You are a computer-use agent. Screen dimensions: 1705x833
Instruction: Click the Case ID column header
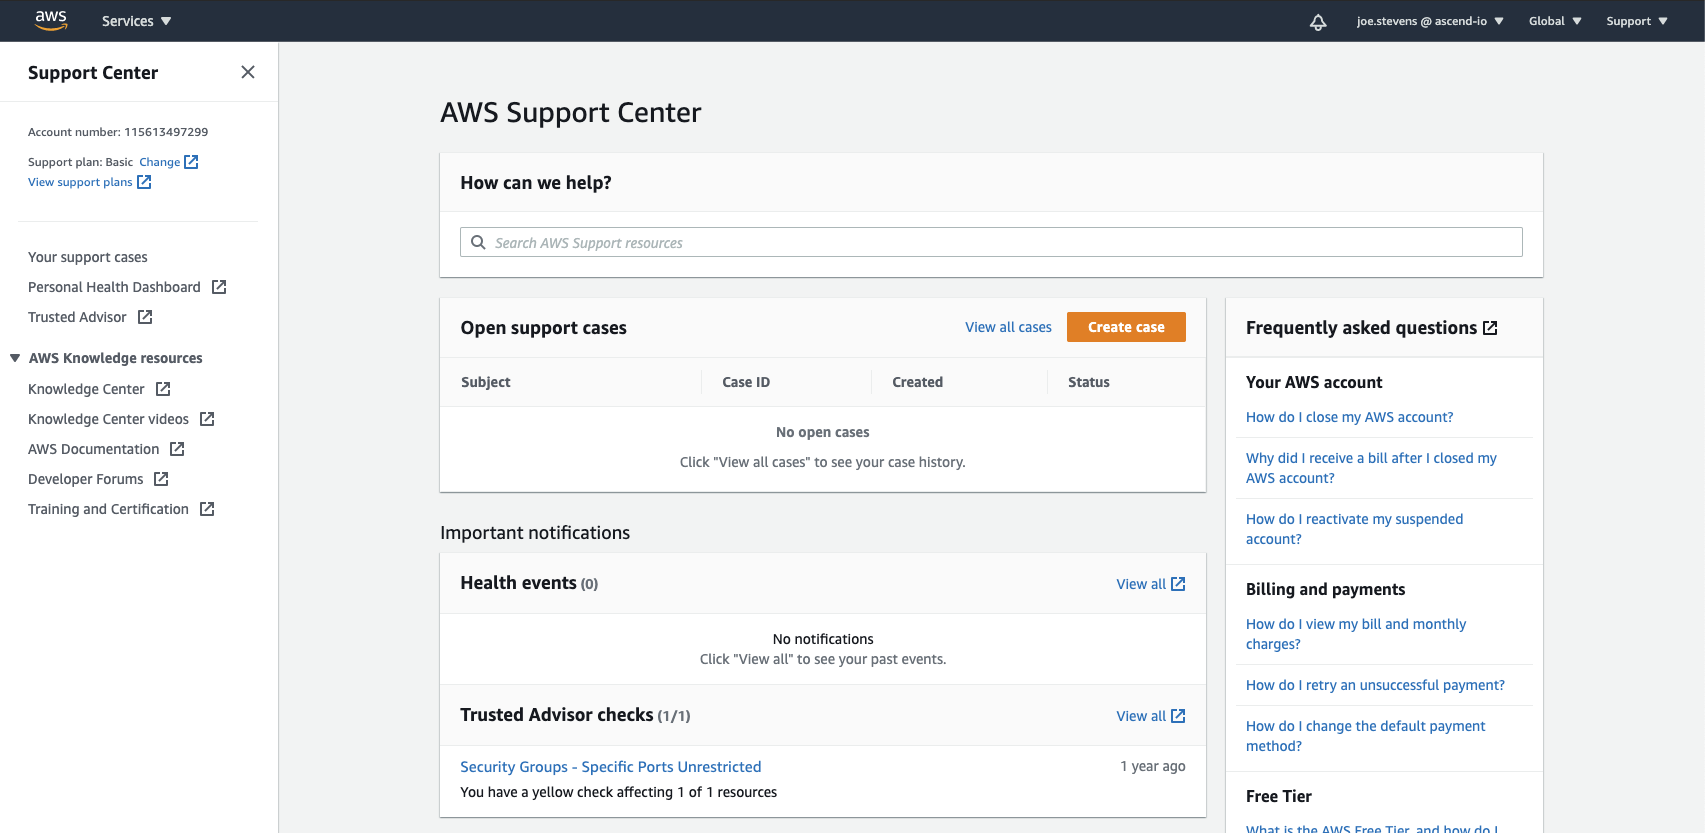pyautogui.click(x=746, y=382)
